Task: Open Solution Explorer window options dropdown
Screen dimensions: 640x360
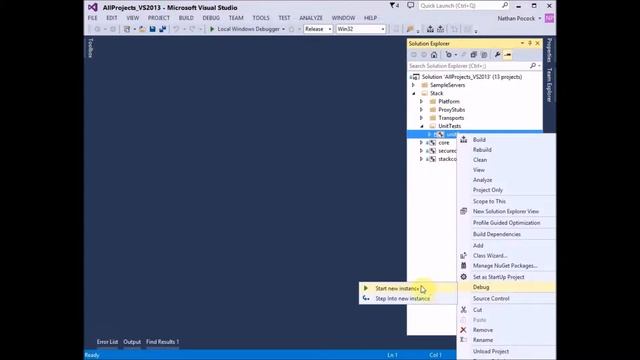Action: point(522,43)
